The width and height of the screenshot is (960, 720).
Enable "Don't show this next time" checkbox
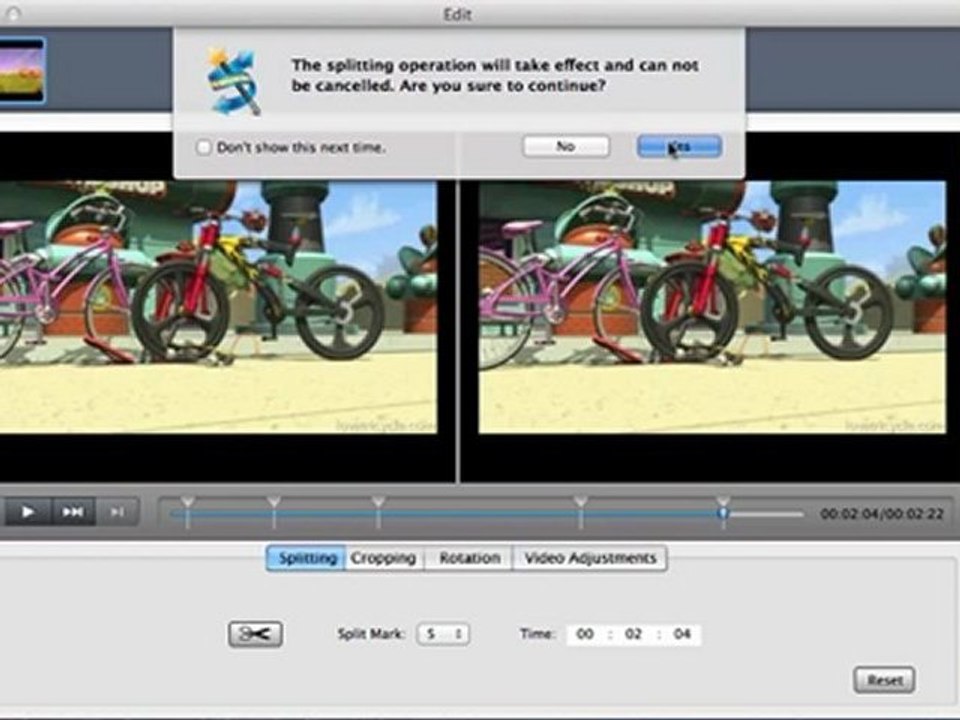click(203, 147)
